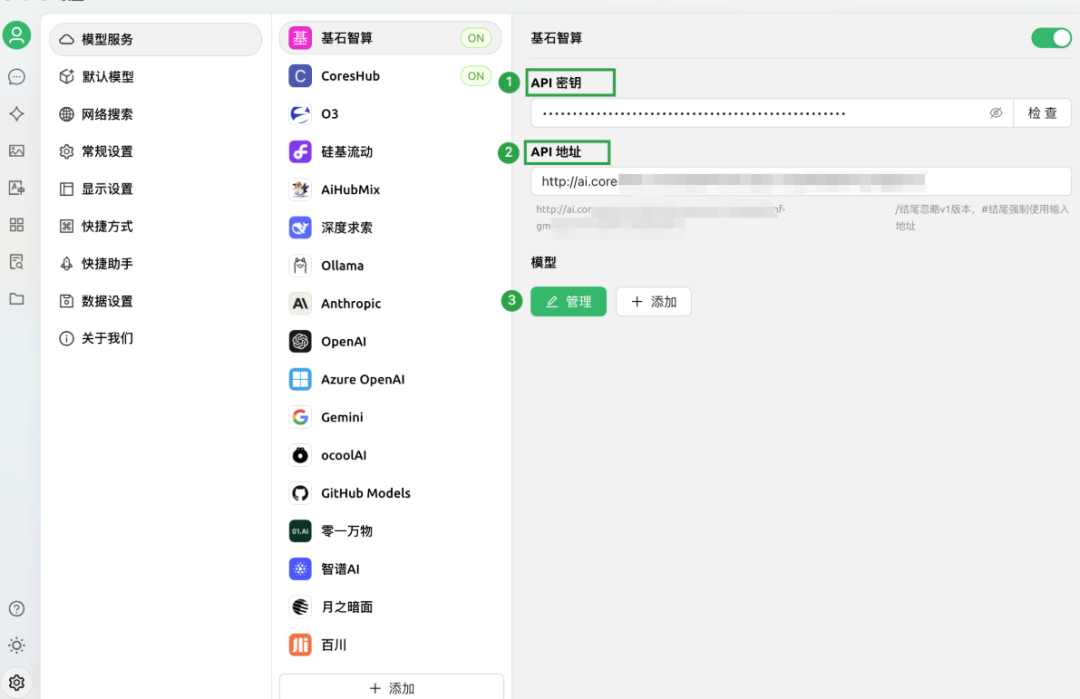Select the 硅基流动 provider icon
The image size is (1080, 699).
coord(300,152)
